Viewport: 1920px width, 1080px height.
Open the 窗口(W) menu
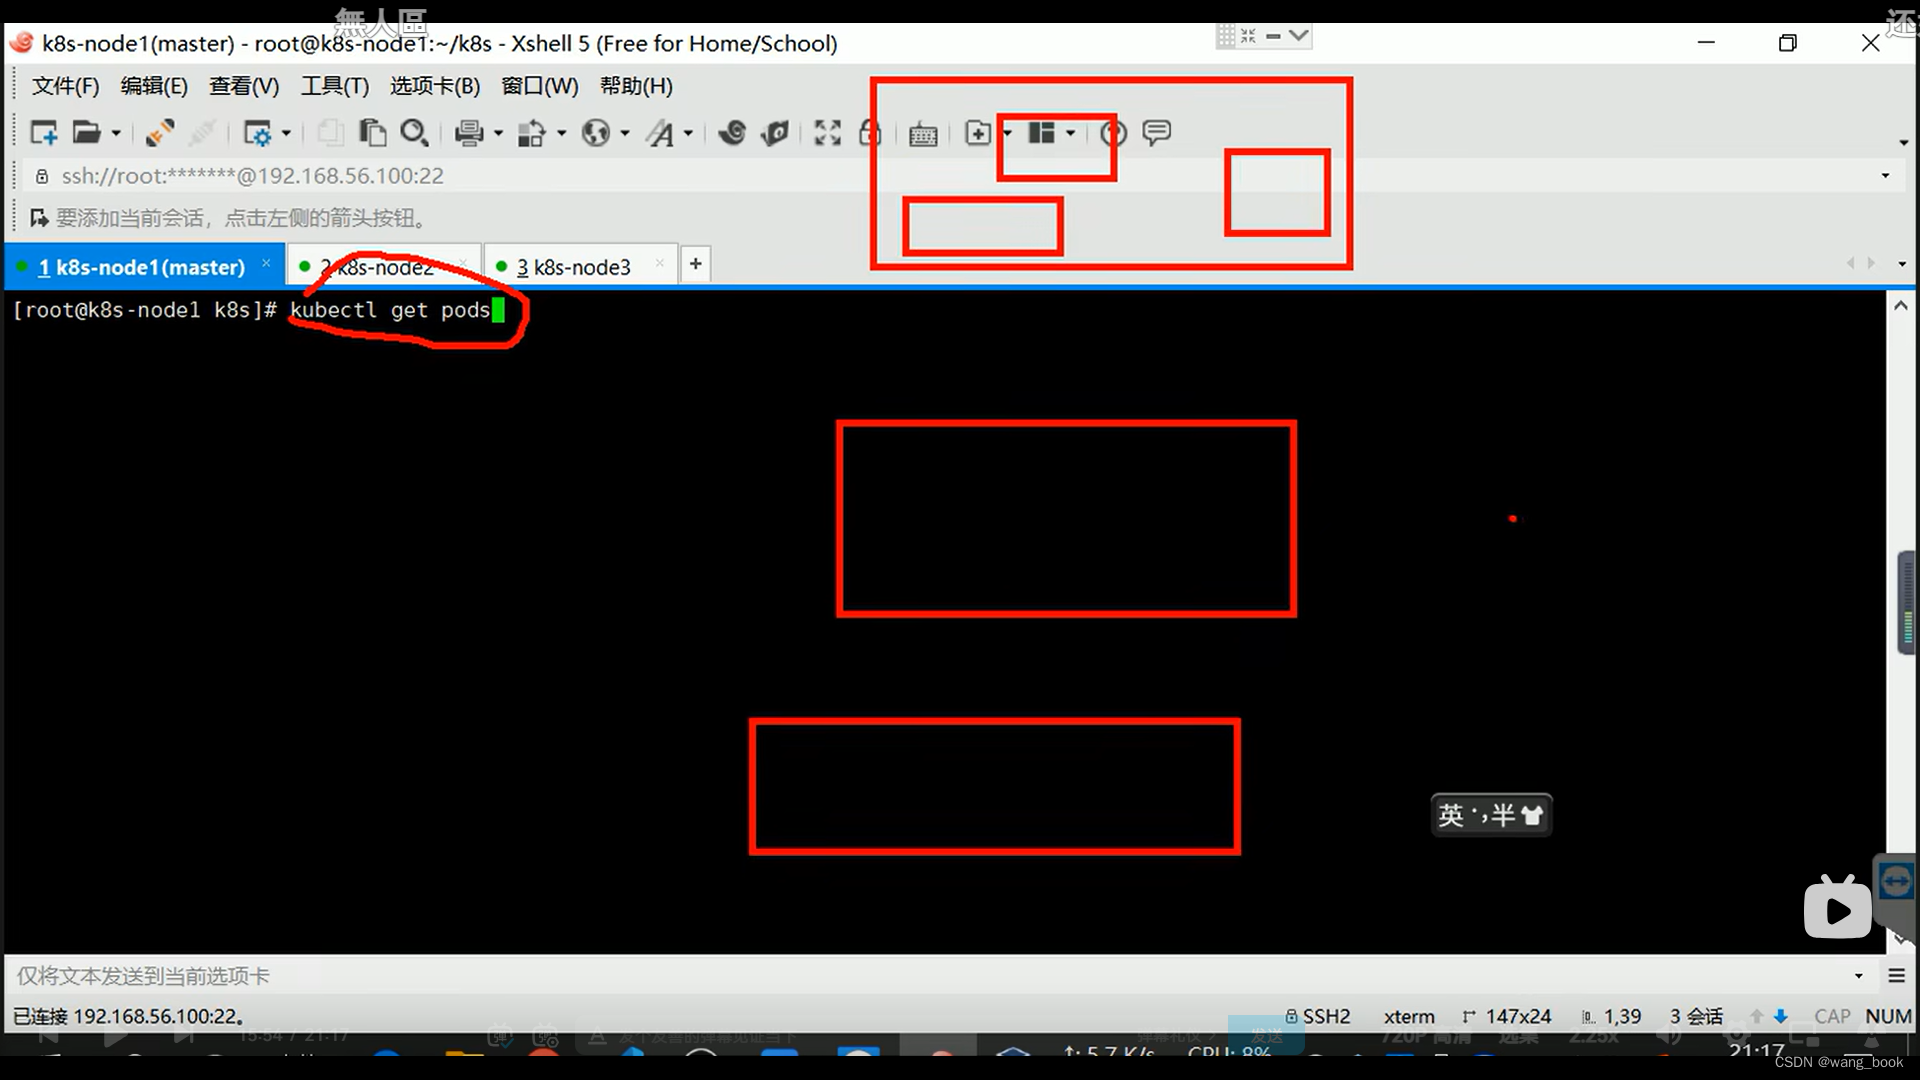[x=540, y=86]
